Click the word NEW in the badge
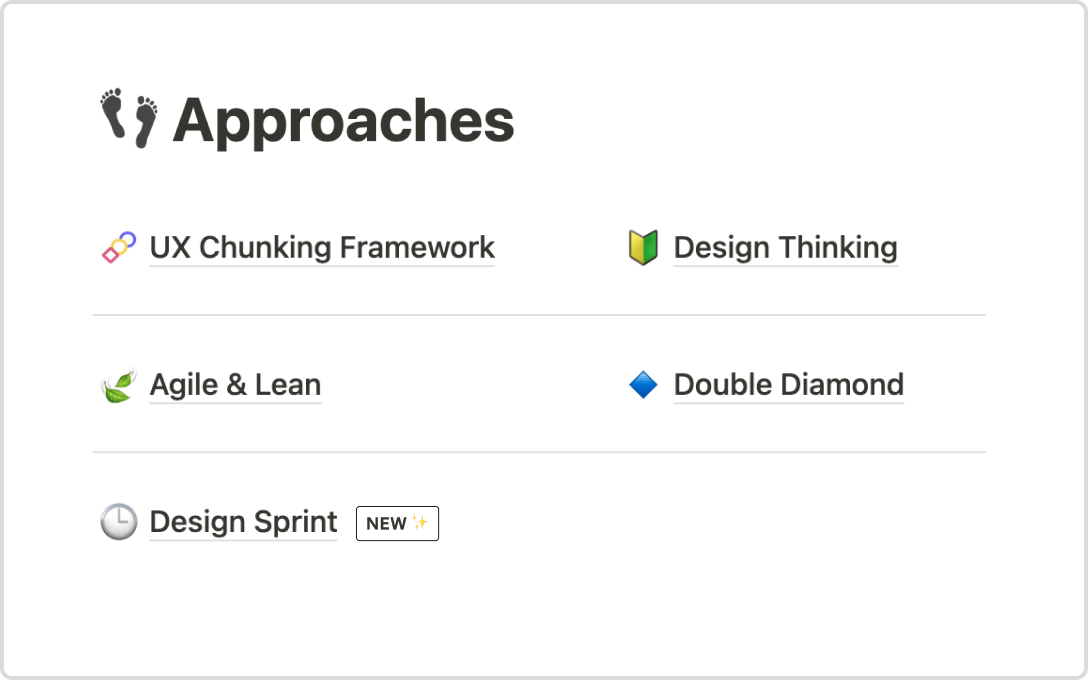 [386, 523]
